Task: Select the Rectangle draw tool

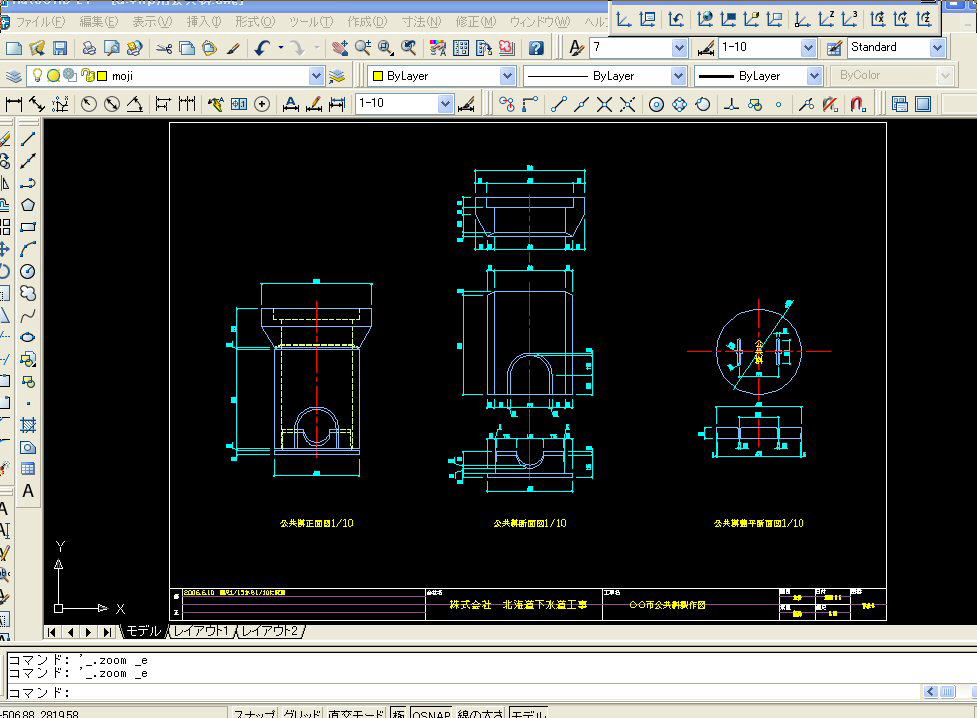Action: pyautogui.click(x=28, y=227)
